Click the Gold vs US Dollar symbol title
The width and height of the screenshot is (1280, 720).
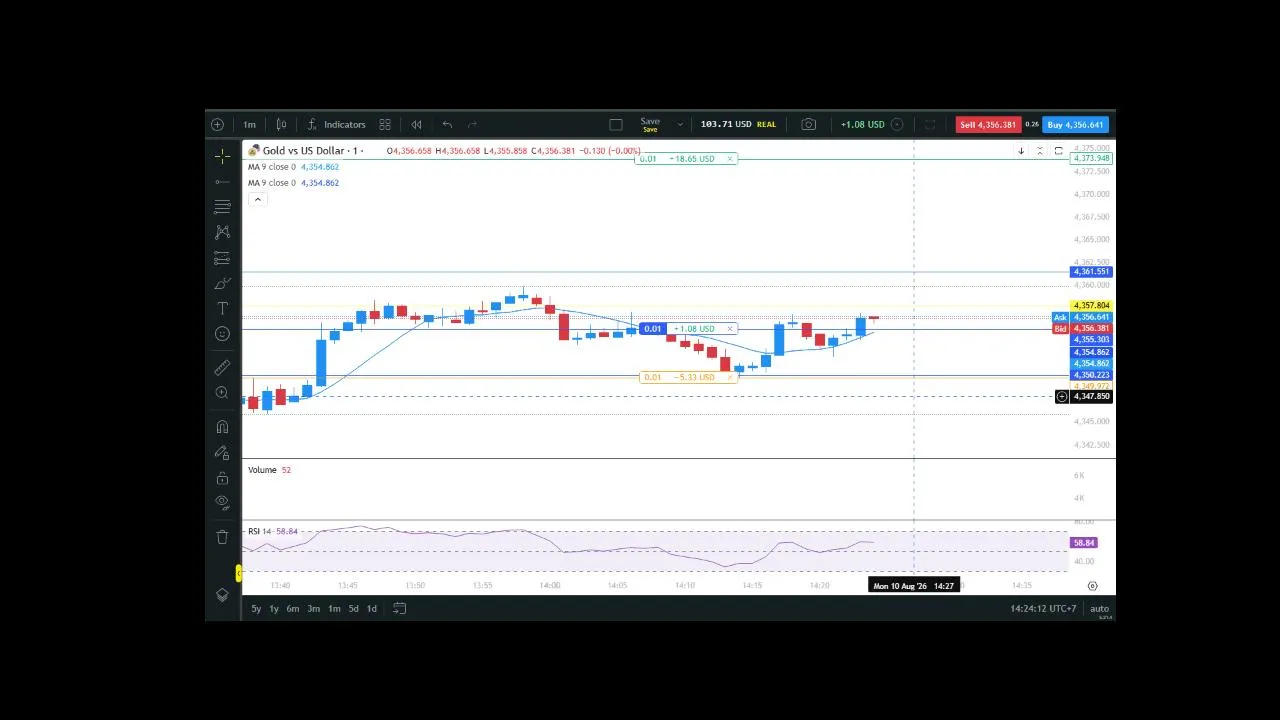pos(303,151)
